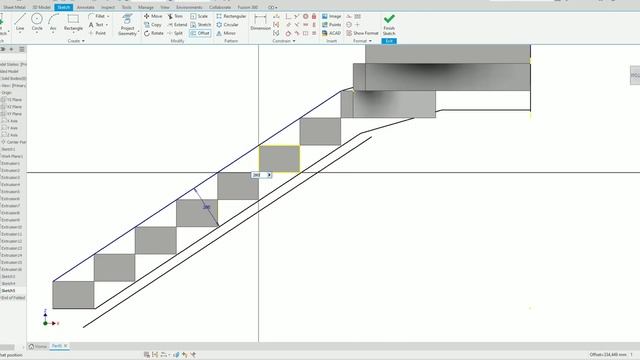Select YZ Plane in model browser
Image resolution: width=640 pixels, height=360 pixels.
(x=12, y=100)
